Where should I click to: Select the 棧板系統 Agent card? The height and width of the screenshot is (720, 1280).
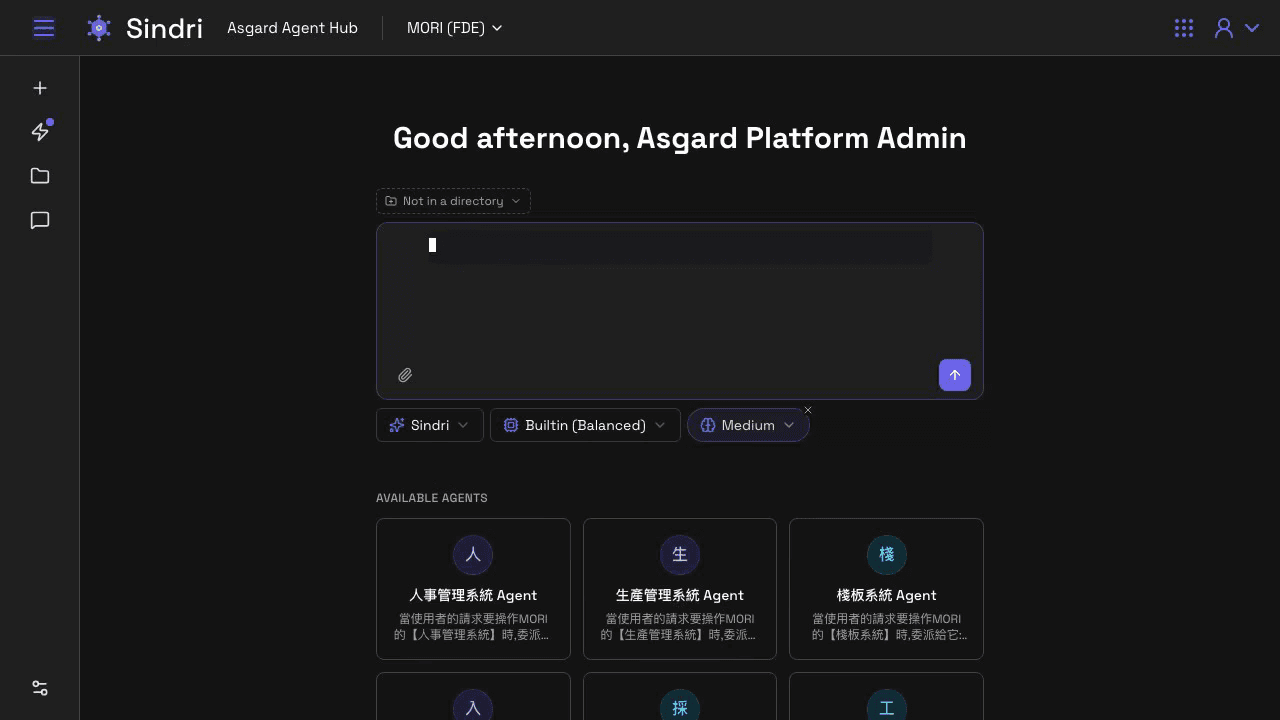(886, 589)
